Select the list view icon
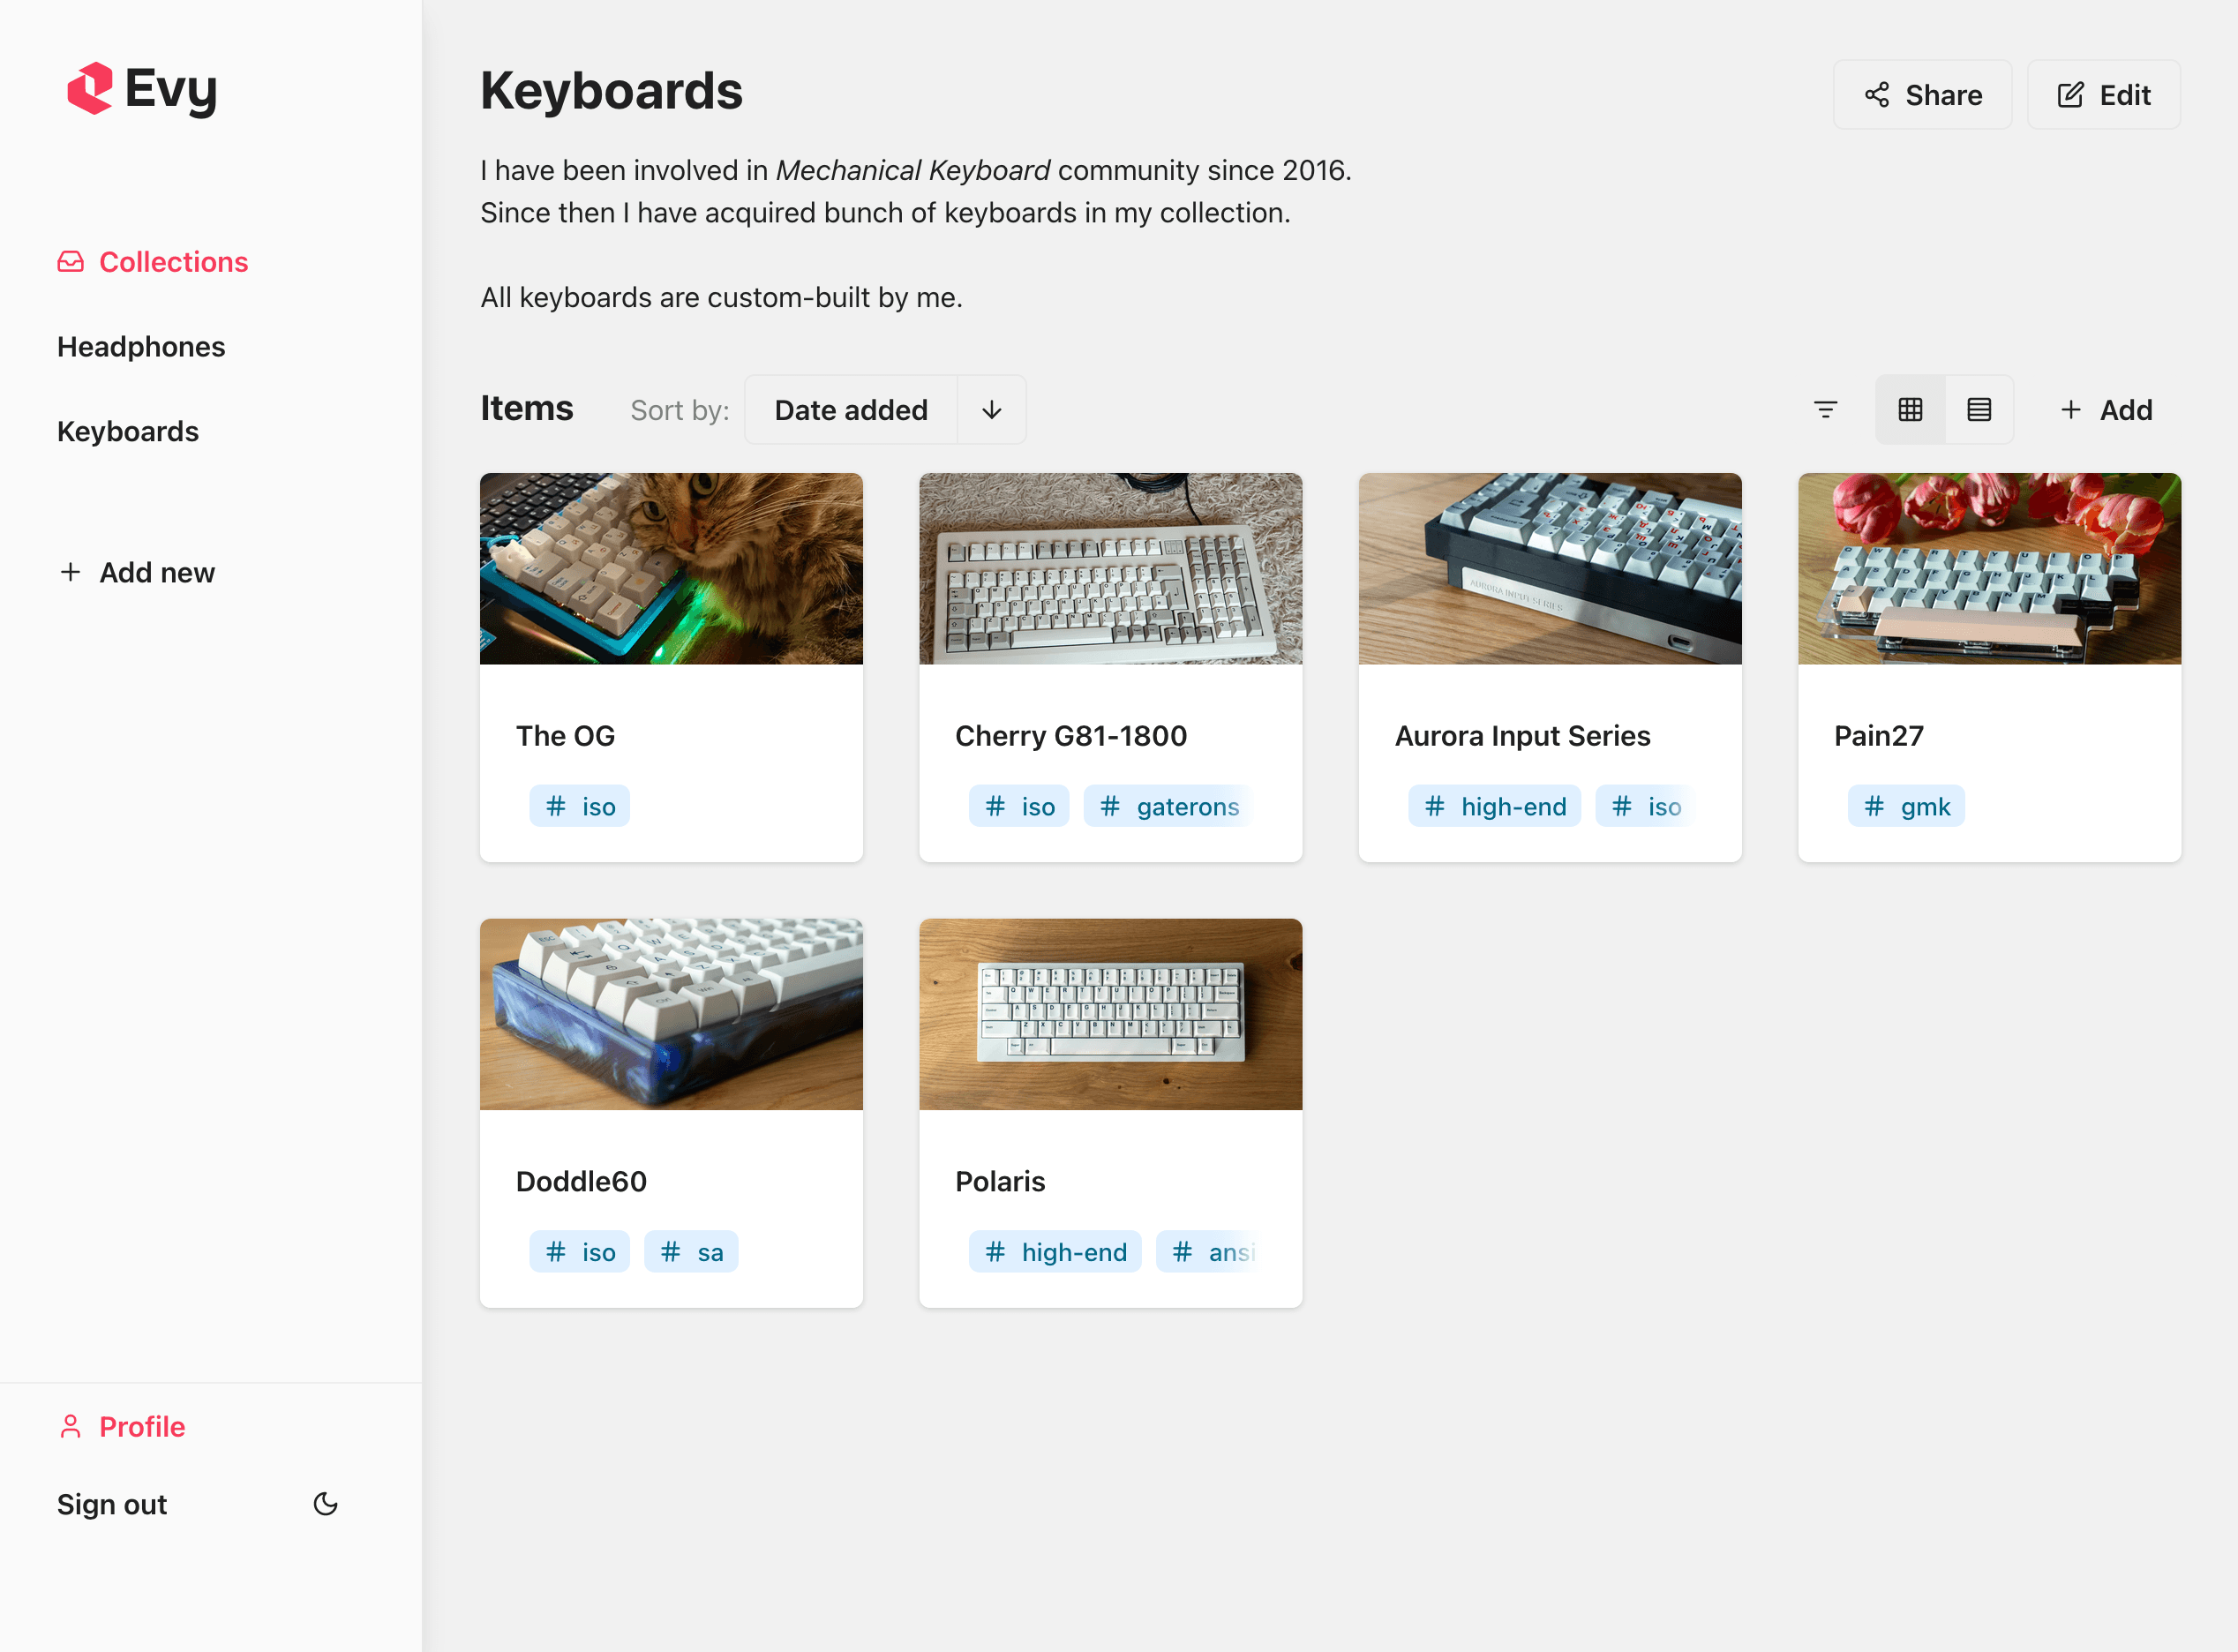The height and width of the screenshot is (1652, 2238). click(1979, 409)
